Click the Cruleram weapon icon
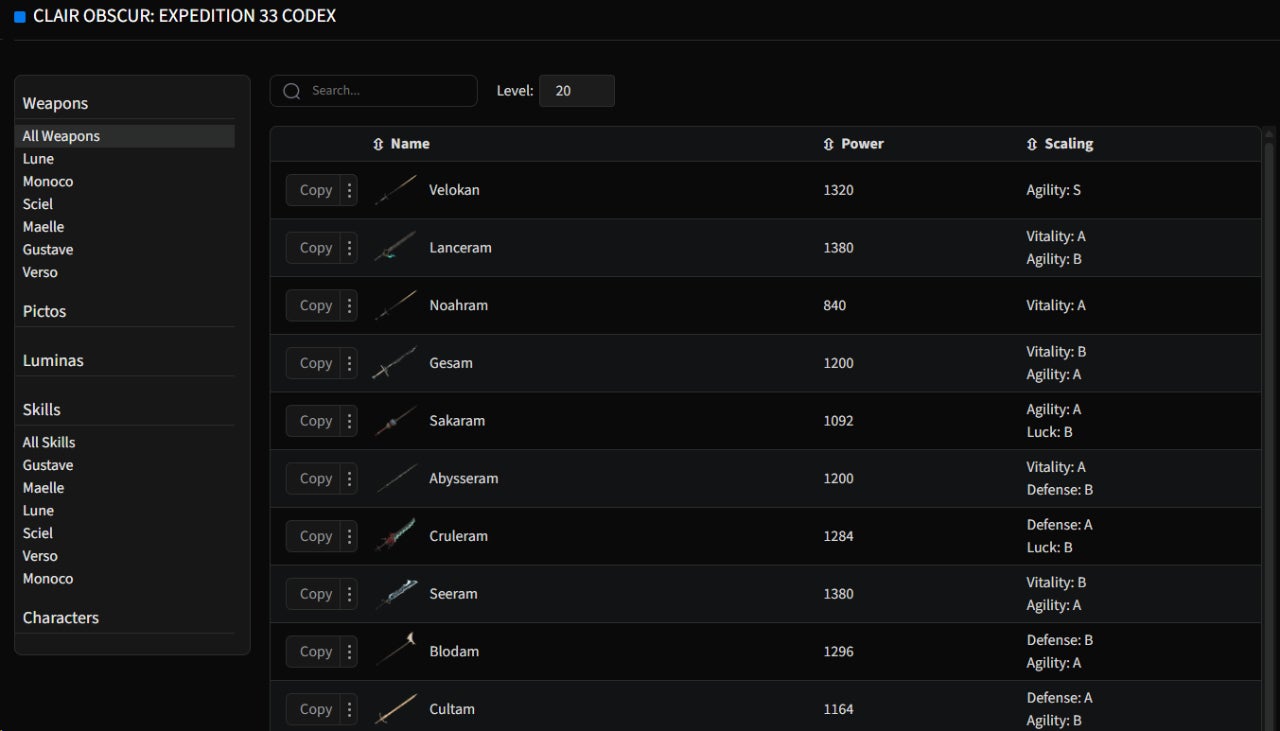This screenshot has height=731, width=1280. point(396,536)
